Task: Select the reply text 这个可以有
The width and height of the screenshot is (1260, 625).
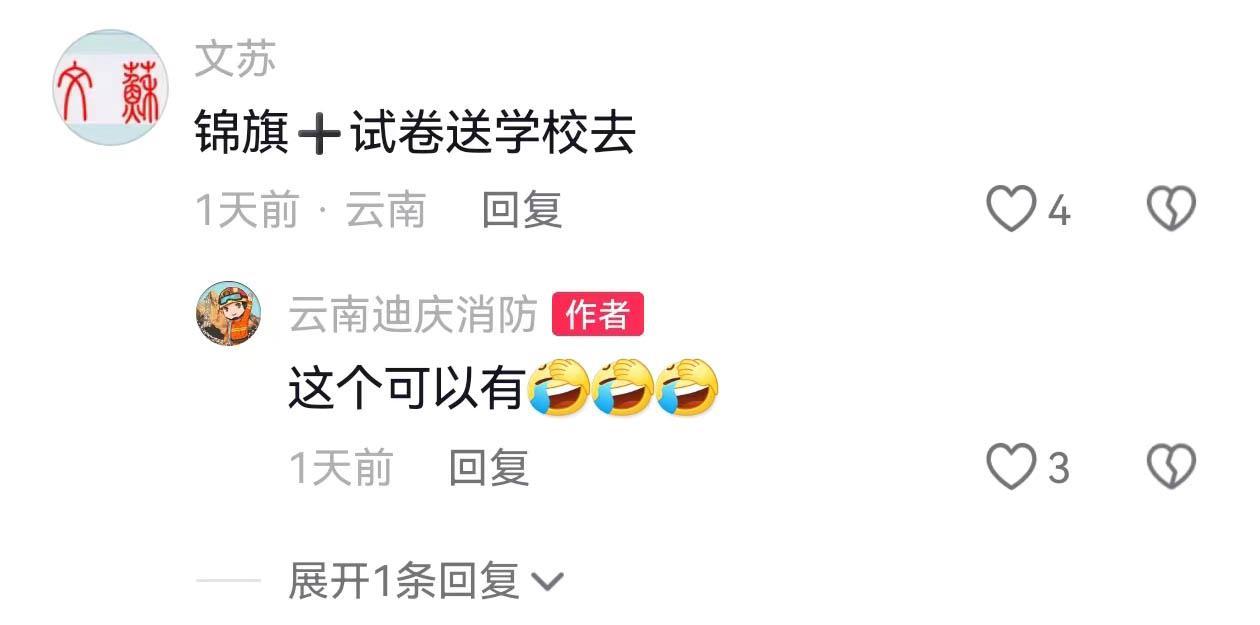Action: pos(407,389)
